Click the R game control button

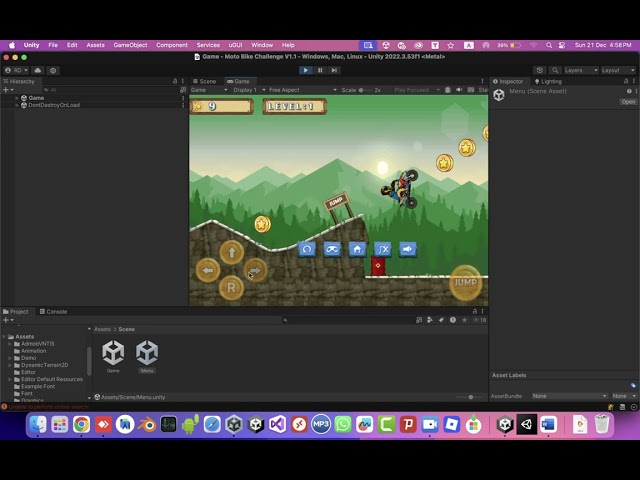(231, 288)
